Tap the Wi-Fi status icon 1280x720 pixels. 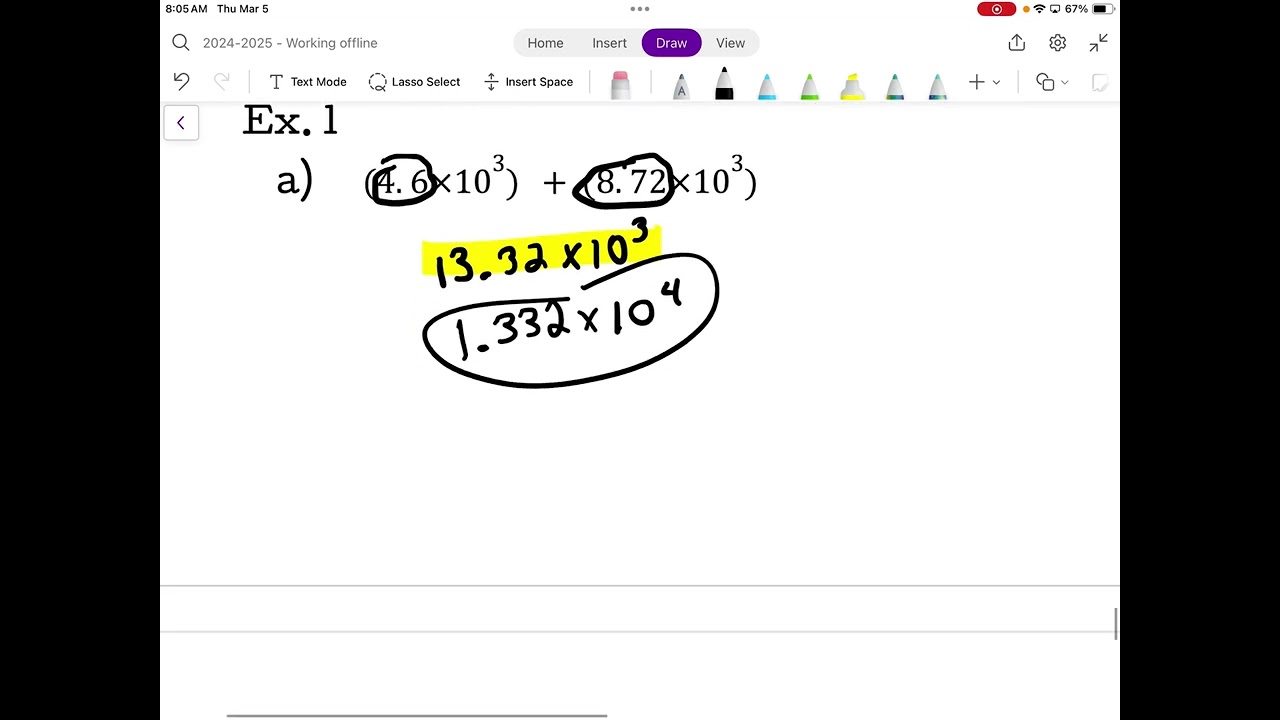tap(1039, 9)
